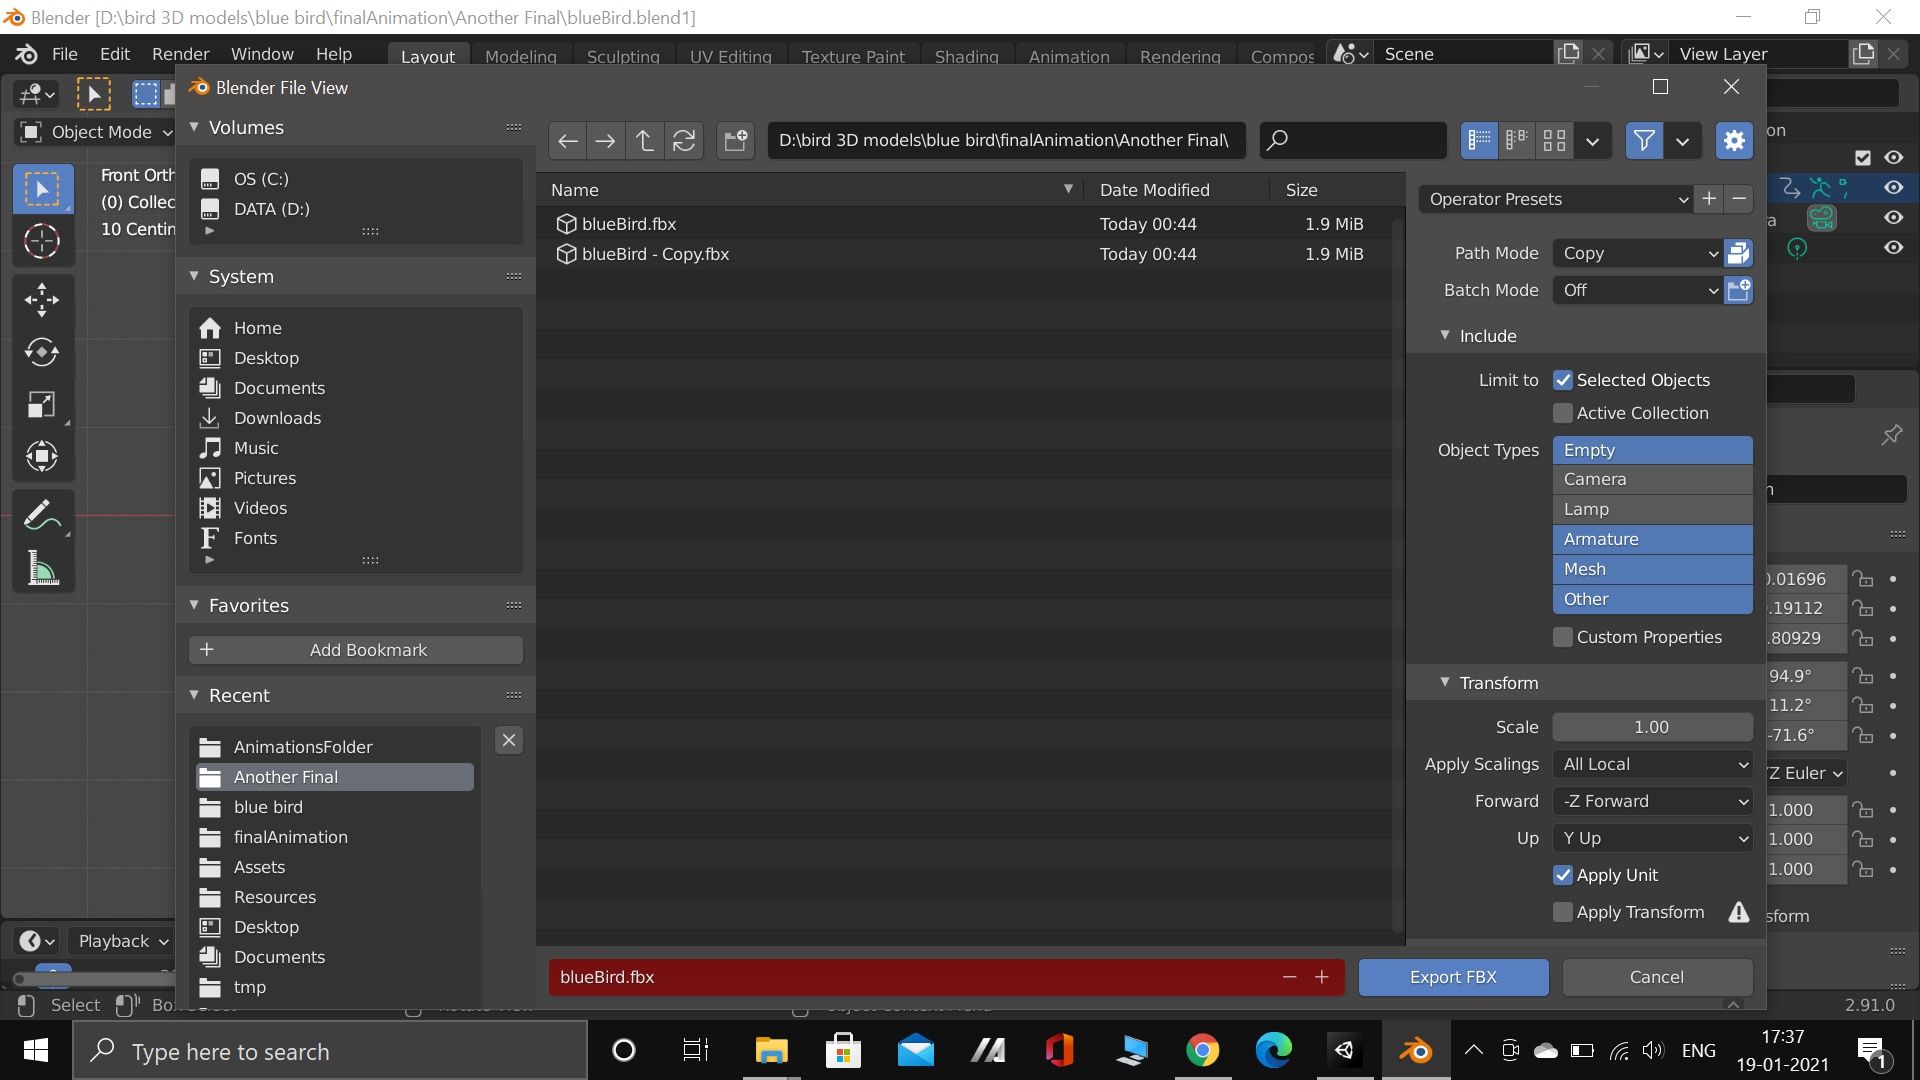Viewport: 1920px width, 1080px height.
Task: Click the Export FBX button
Action: 1453,977
